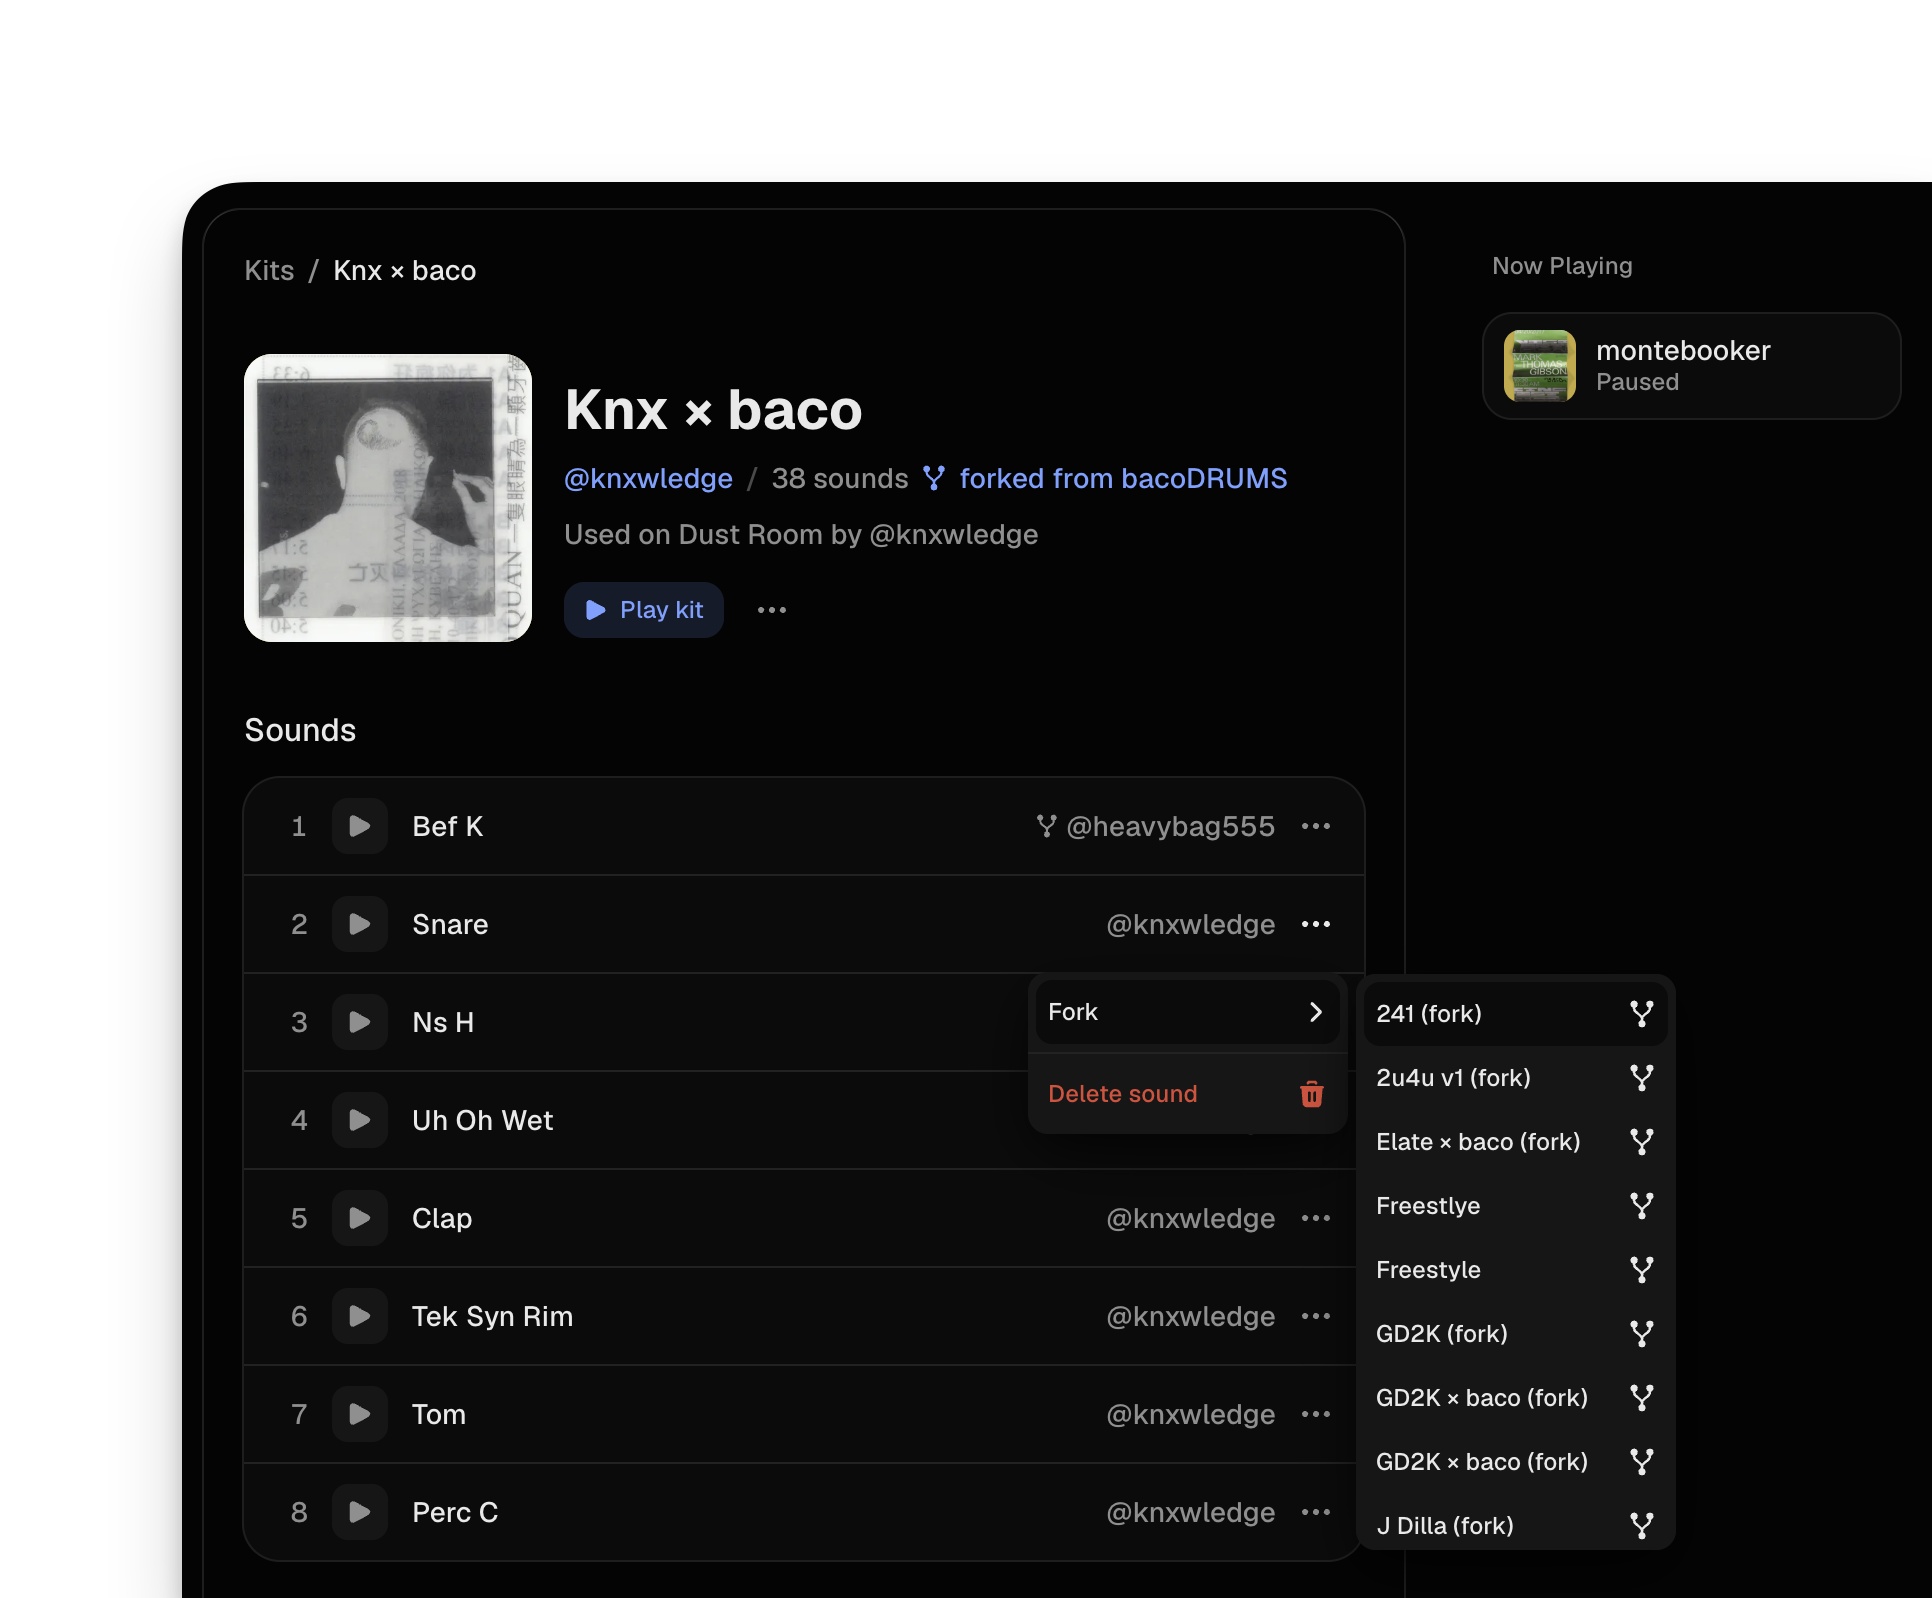Viewport: 1932px width, 1598px height.
Task: Open more options for Snare row
Action: pyautogui.click(x=1316, y=924)
